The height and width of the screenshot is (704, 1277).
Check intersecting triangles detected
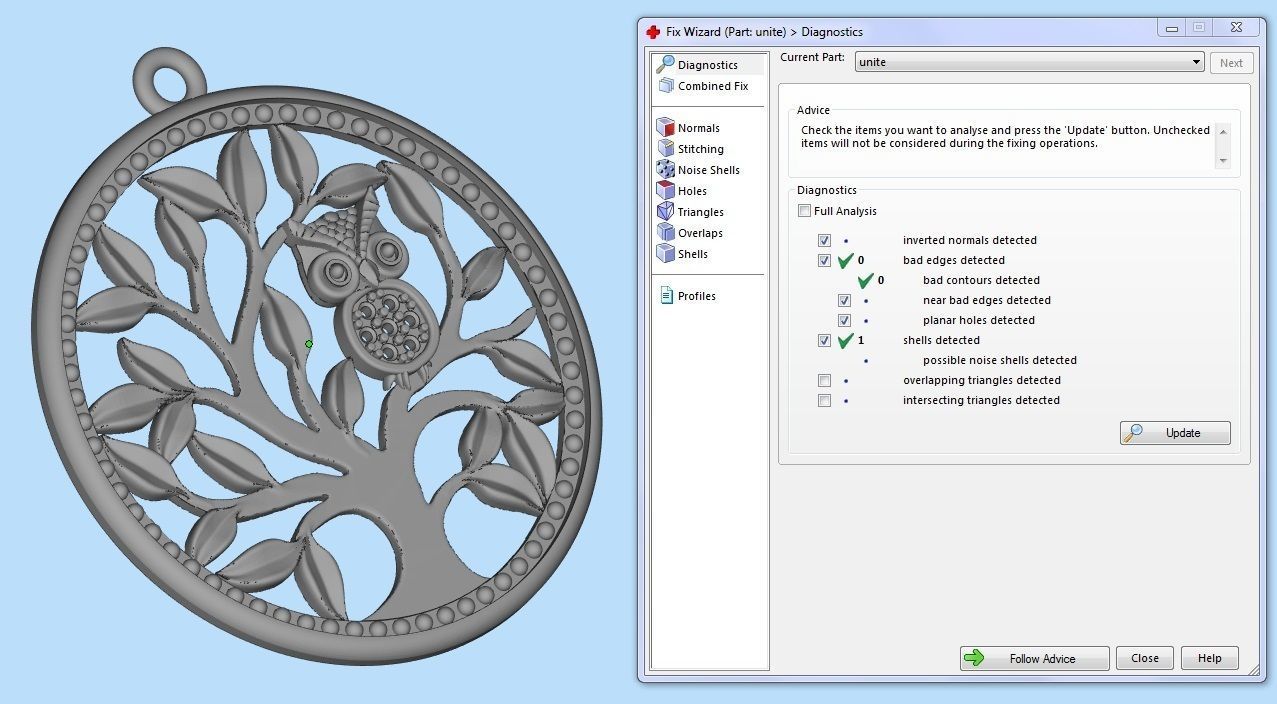824,400
